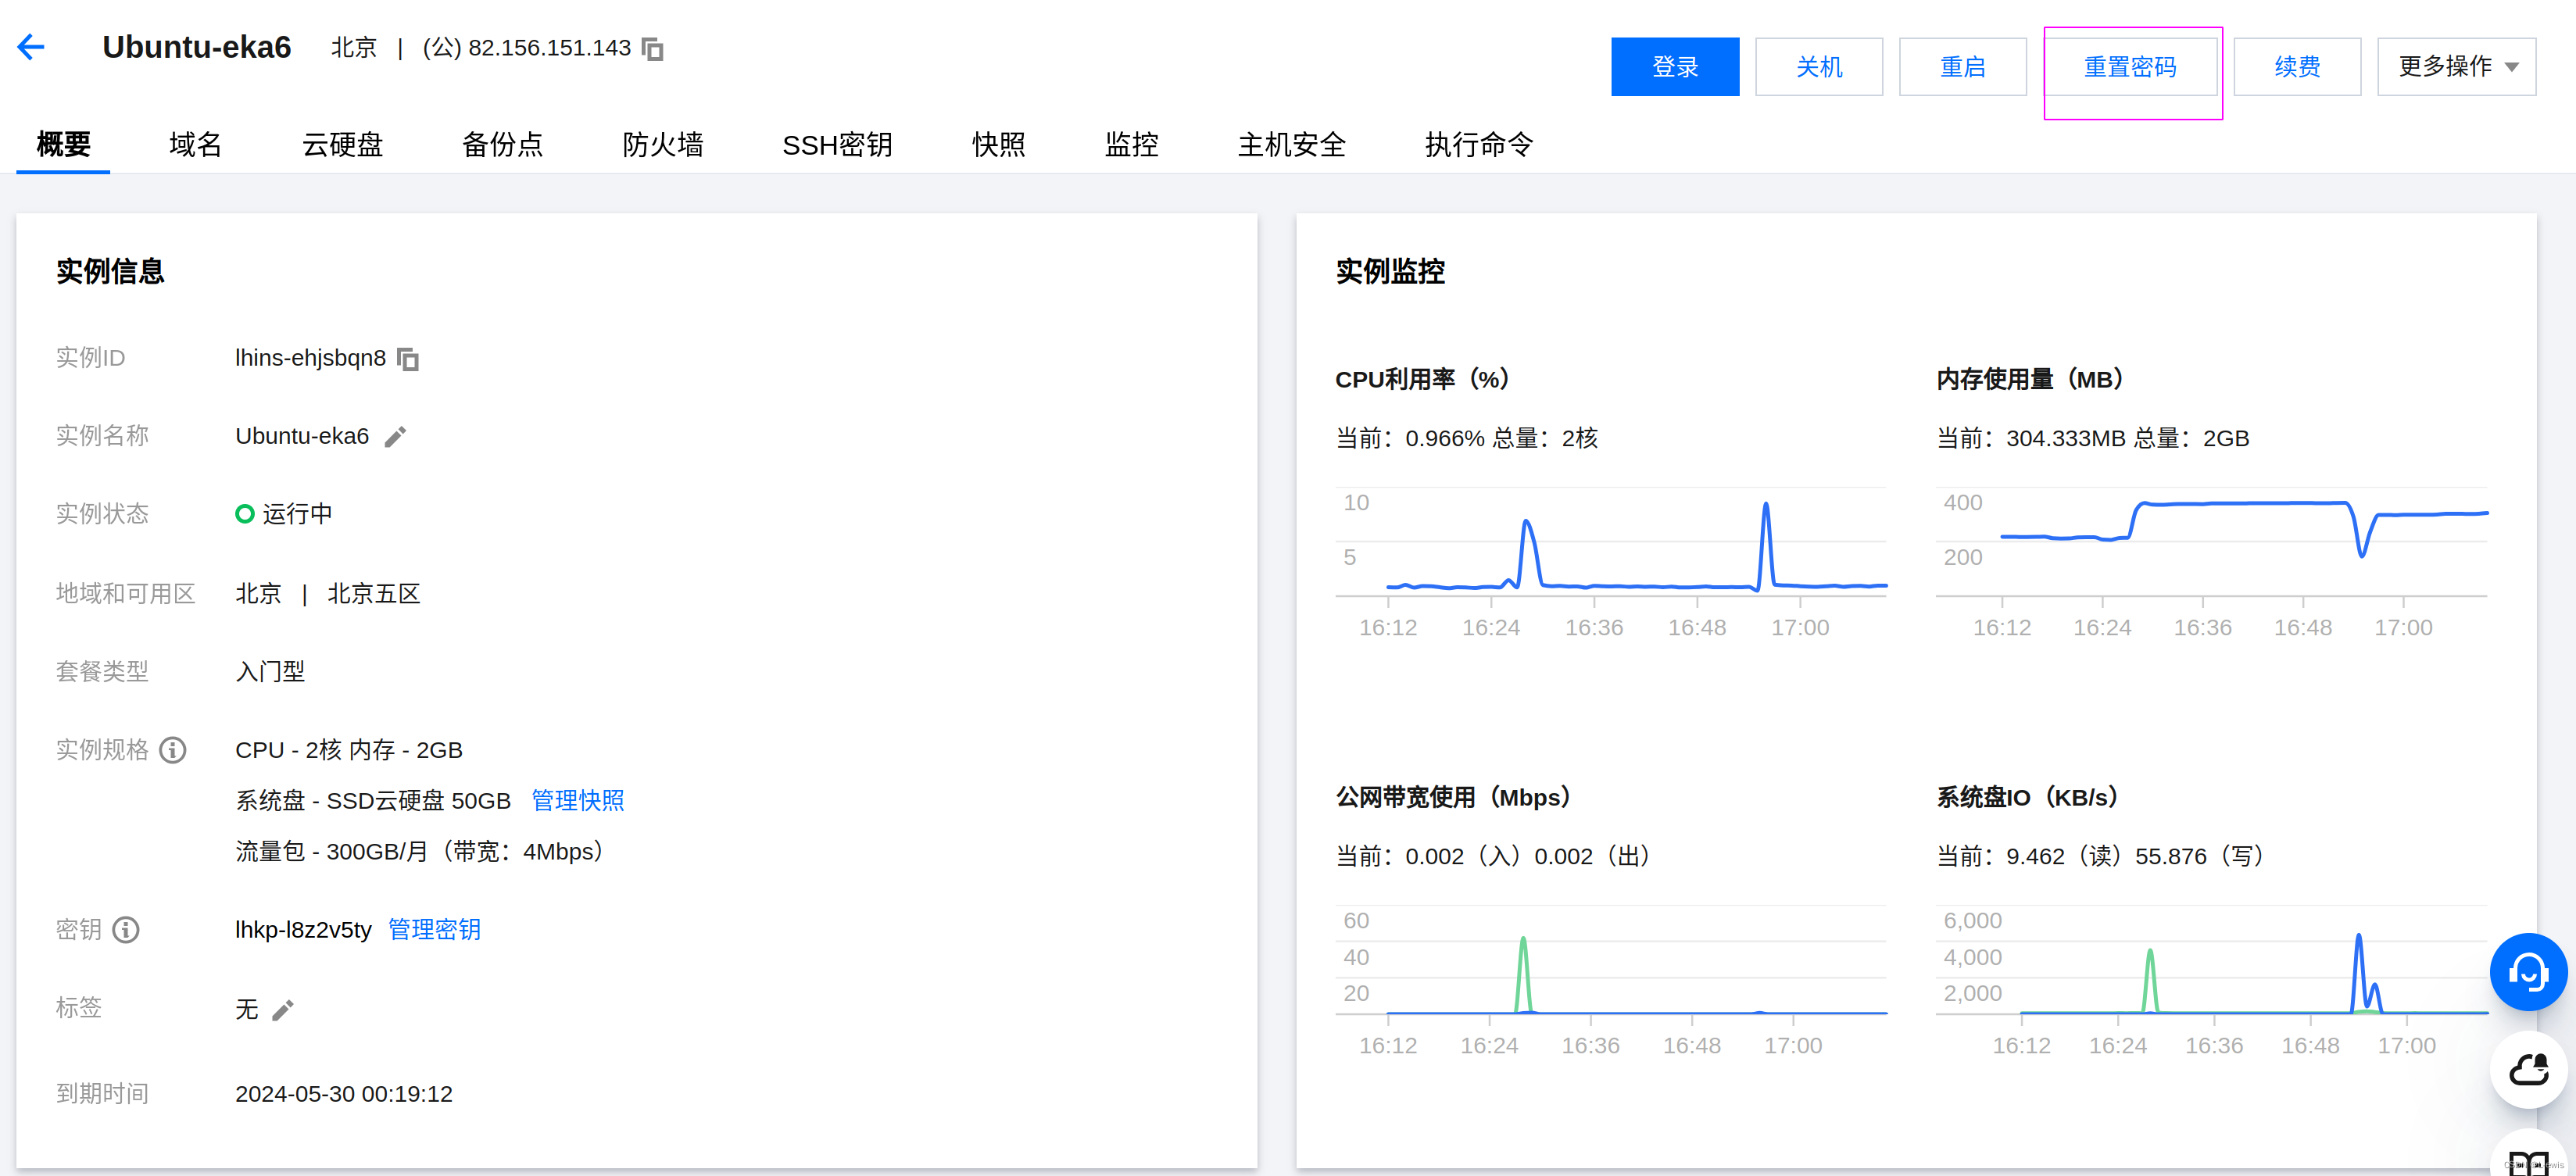Open the 监控 tab
Screen dimensions: 2576x1176
(x=1131, y=145)
